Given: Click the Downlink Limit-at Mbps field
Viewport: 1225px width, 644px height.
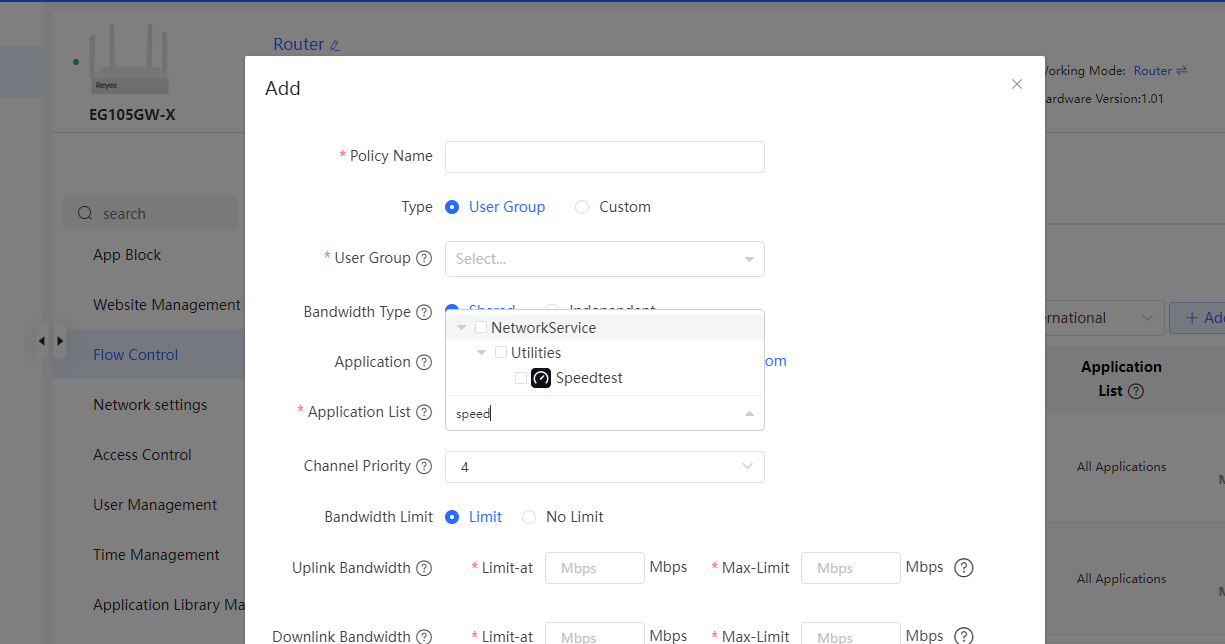Looking at the screenshot, I should click(595, 634).
